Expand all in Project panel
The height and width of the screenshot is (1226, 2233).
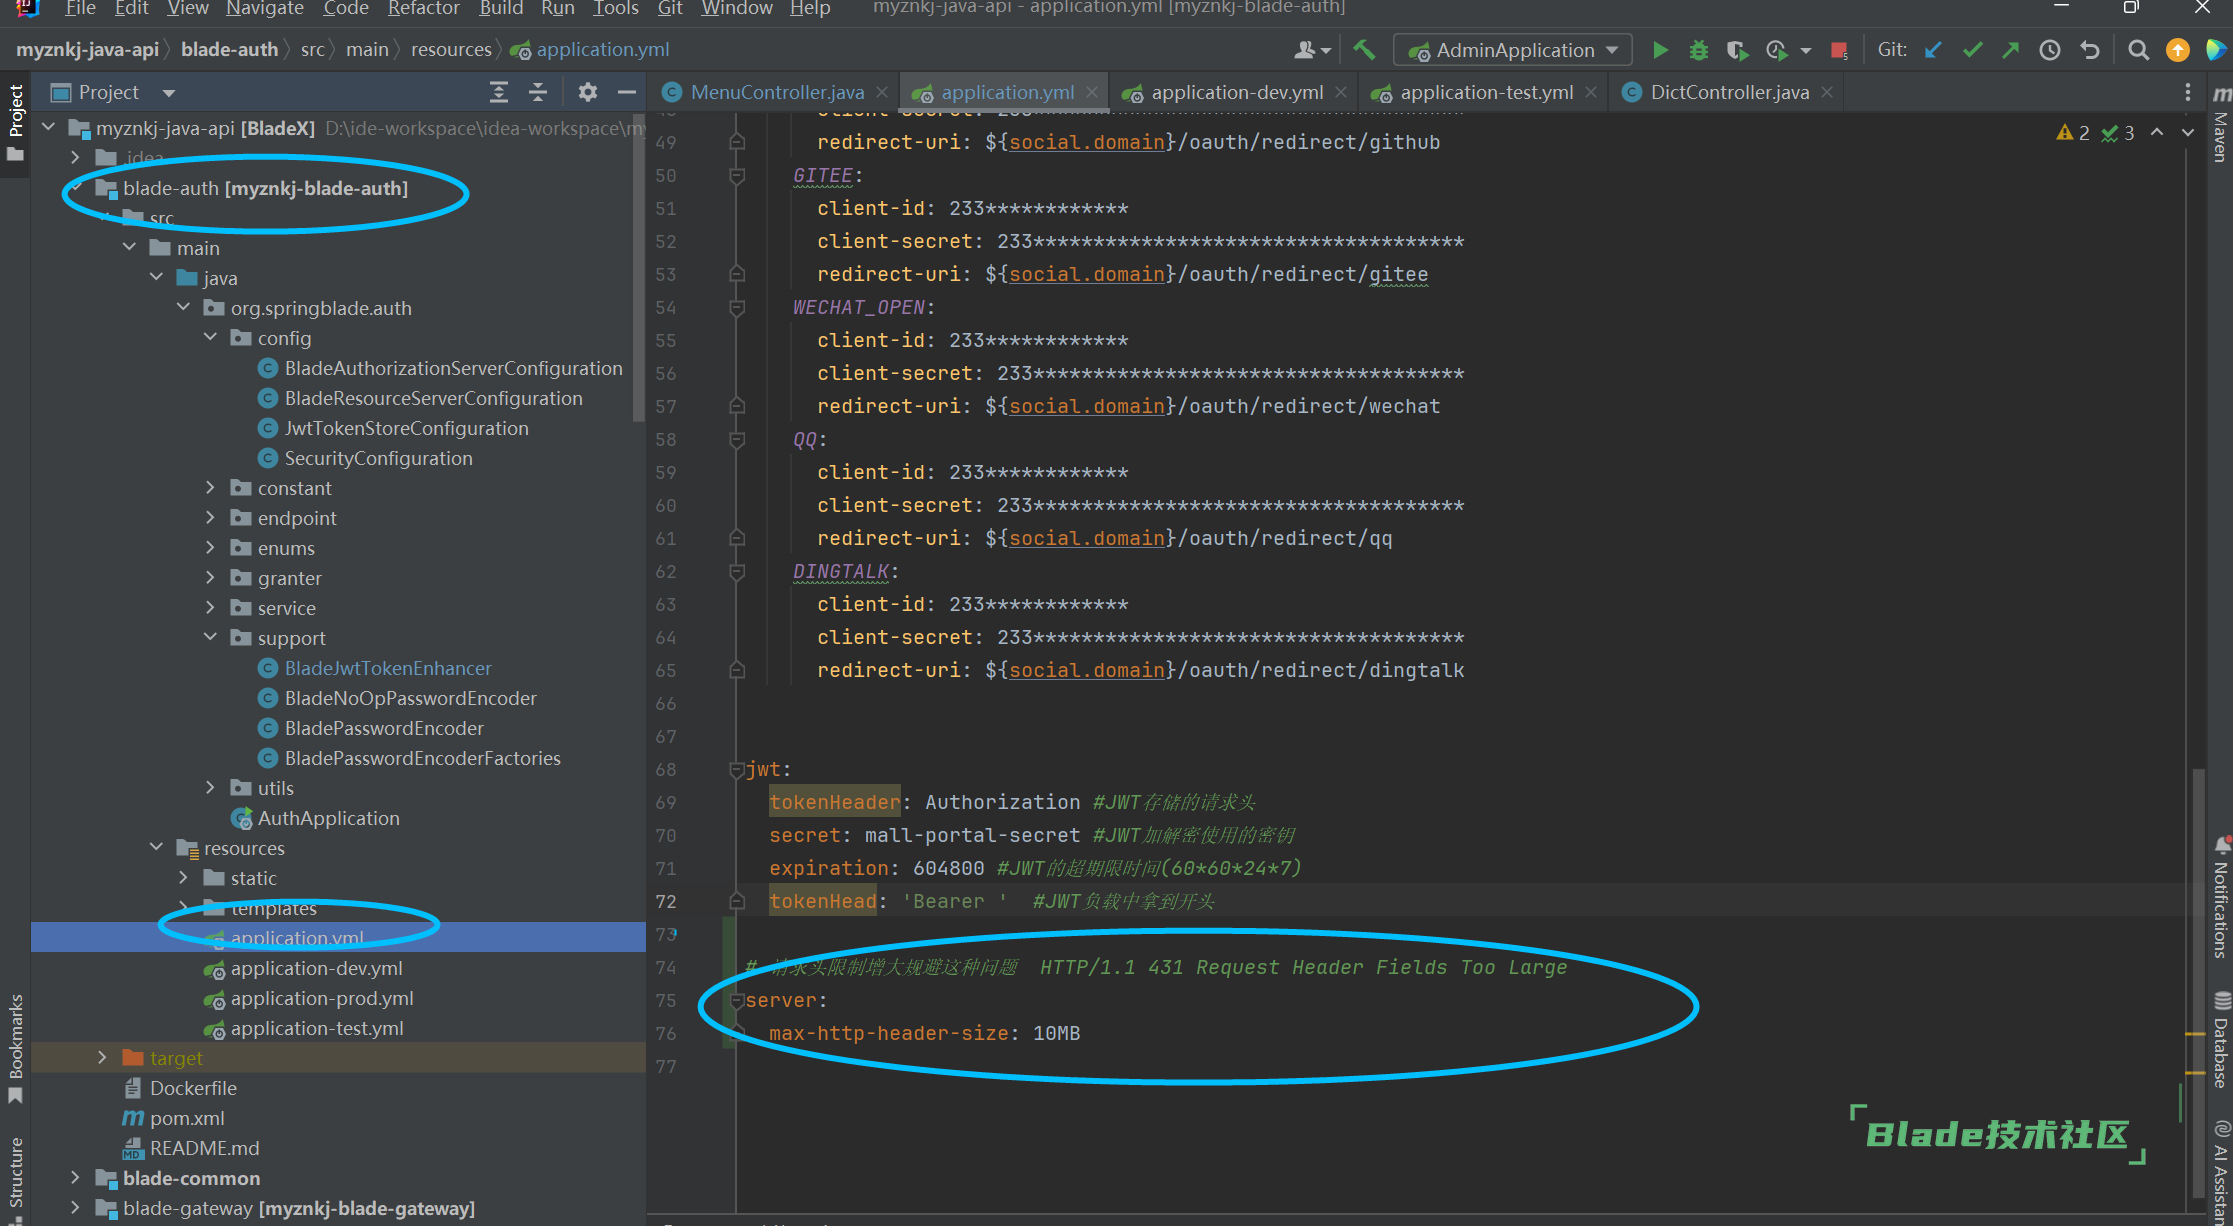pyautogui.click(x=498, y=92)
